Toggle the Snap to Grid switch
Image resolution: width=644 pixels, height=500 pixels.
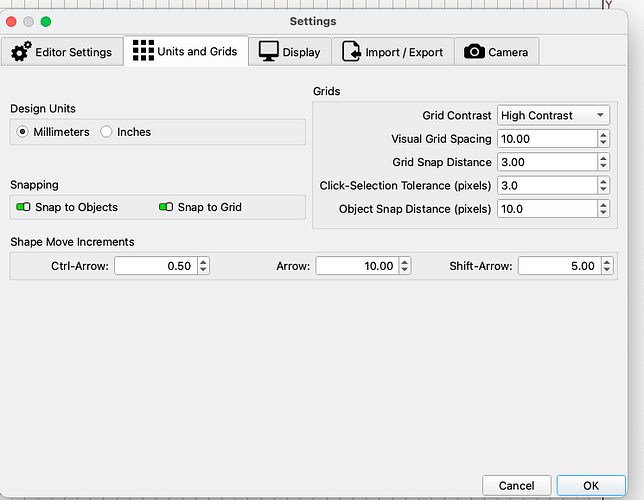[166, 208]
